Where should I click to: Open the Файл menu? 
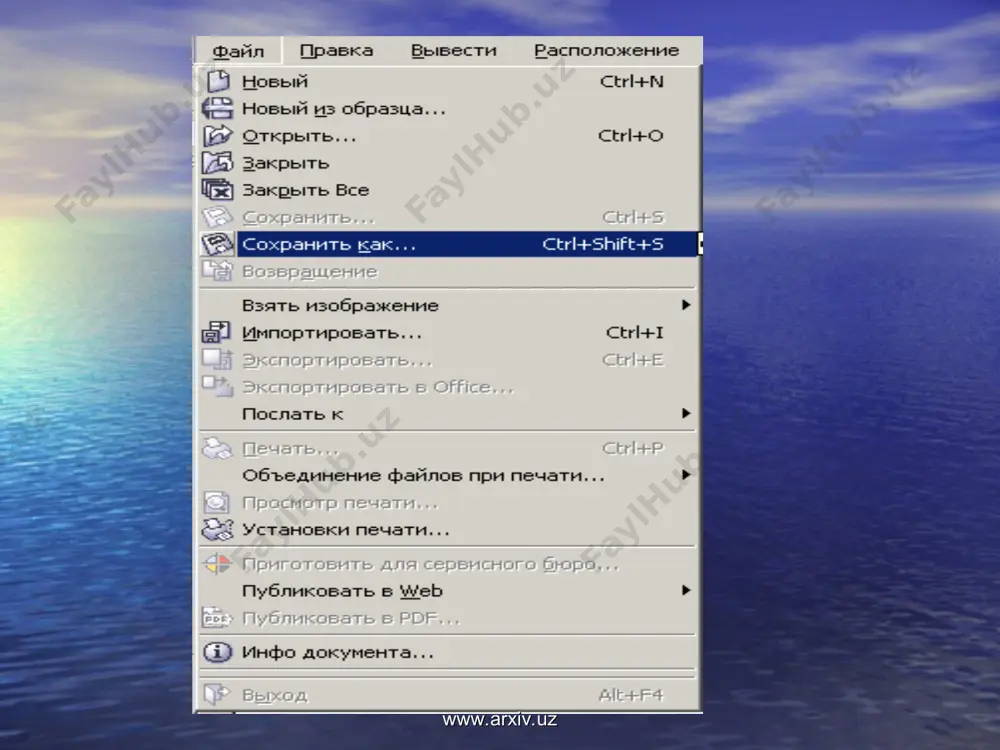click(238, 50)
